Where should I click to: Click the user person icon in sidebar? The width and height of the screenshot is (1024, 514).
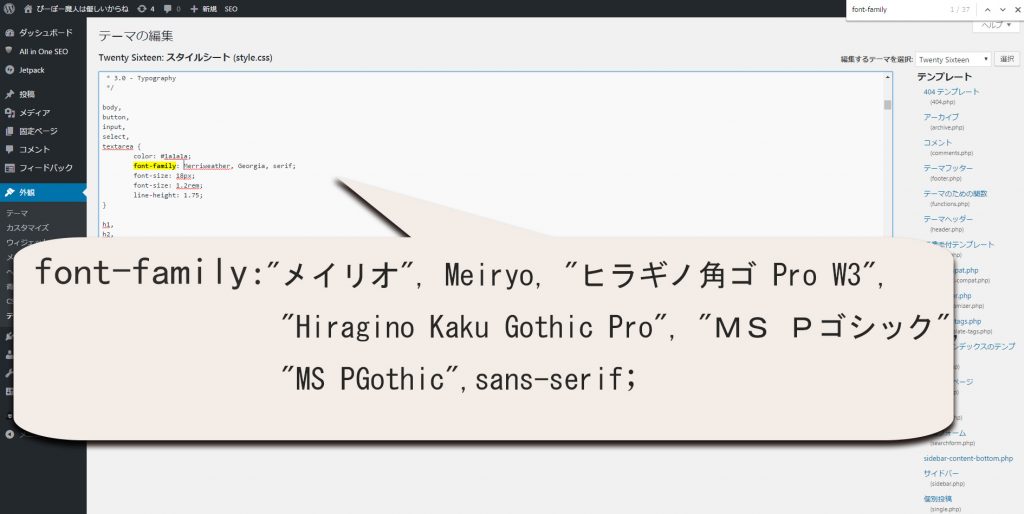[9, 355]
